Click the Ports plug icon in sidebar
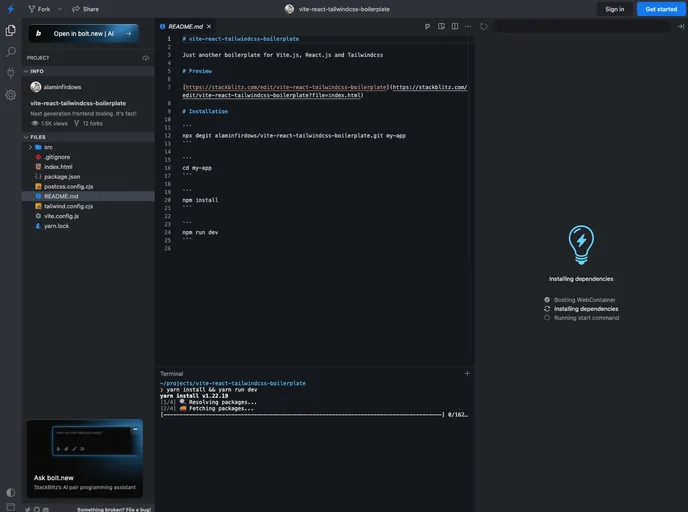The image size is (688, 512). click(11, 73)
